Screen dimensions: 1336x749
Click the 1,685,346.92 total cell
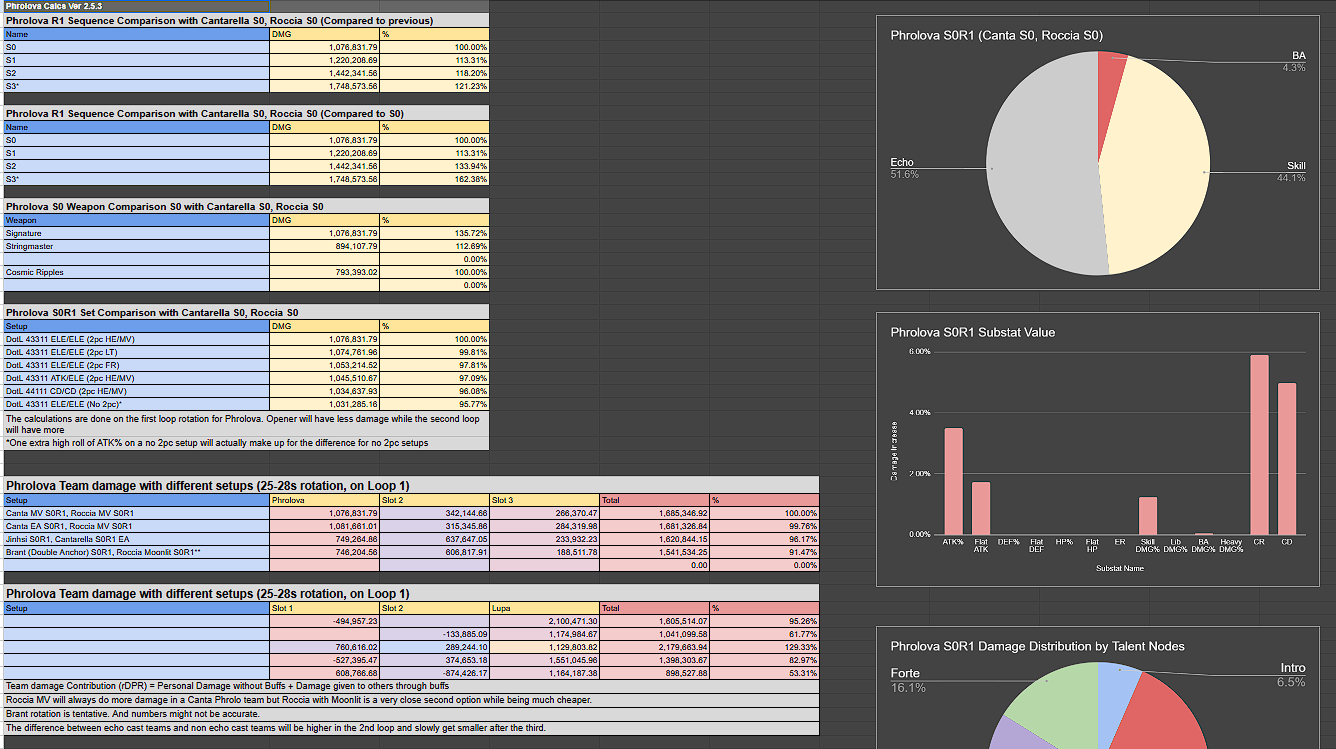tap(654, 513)
